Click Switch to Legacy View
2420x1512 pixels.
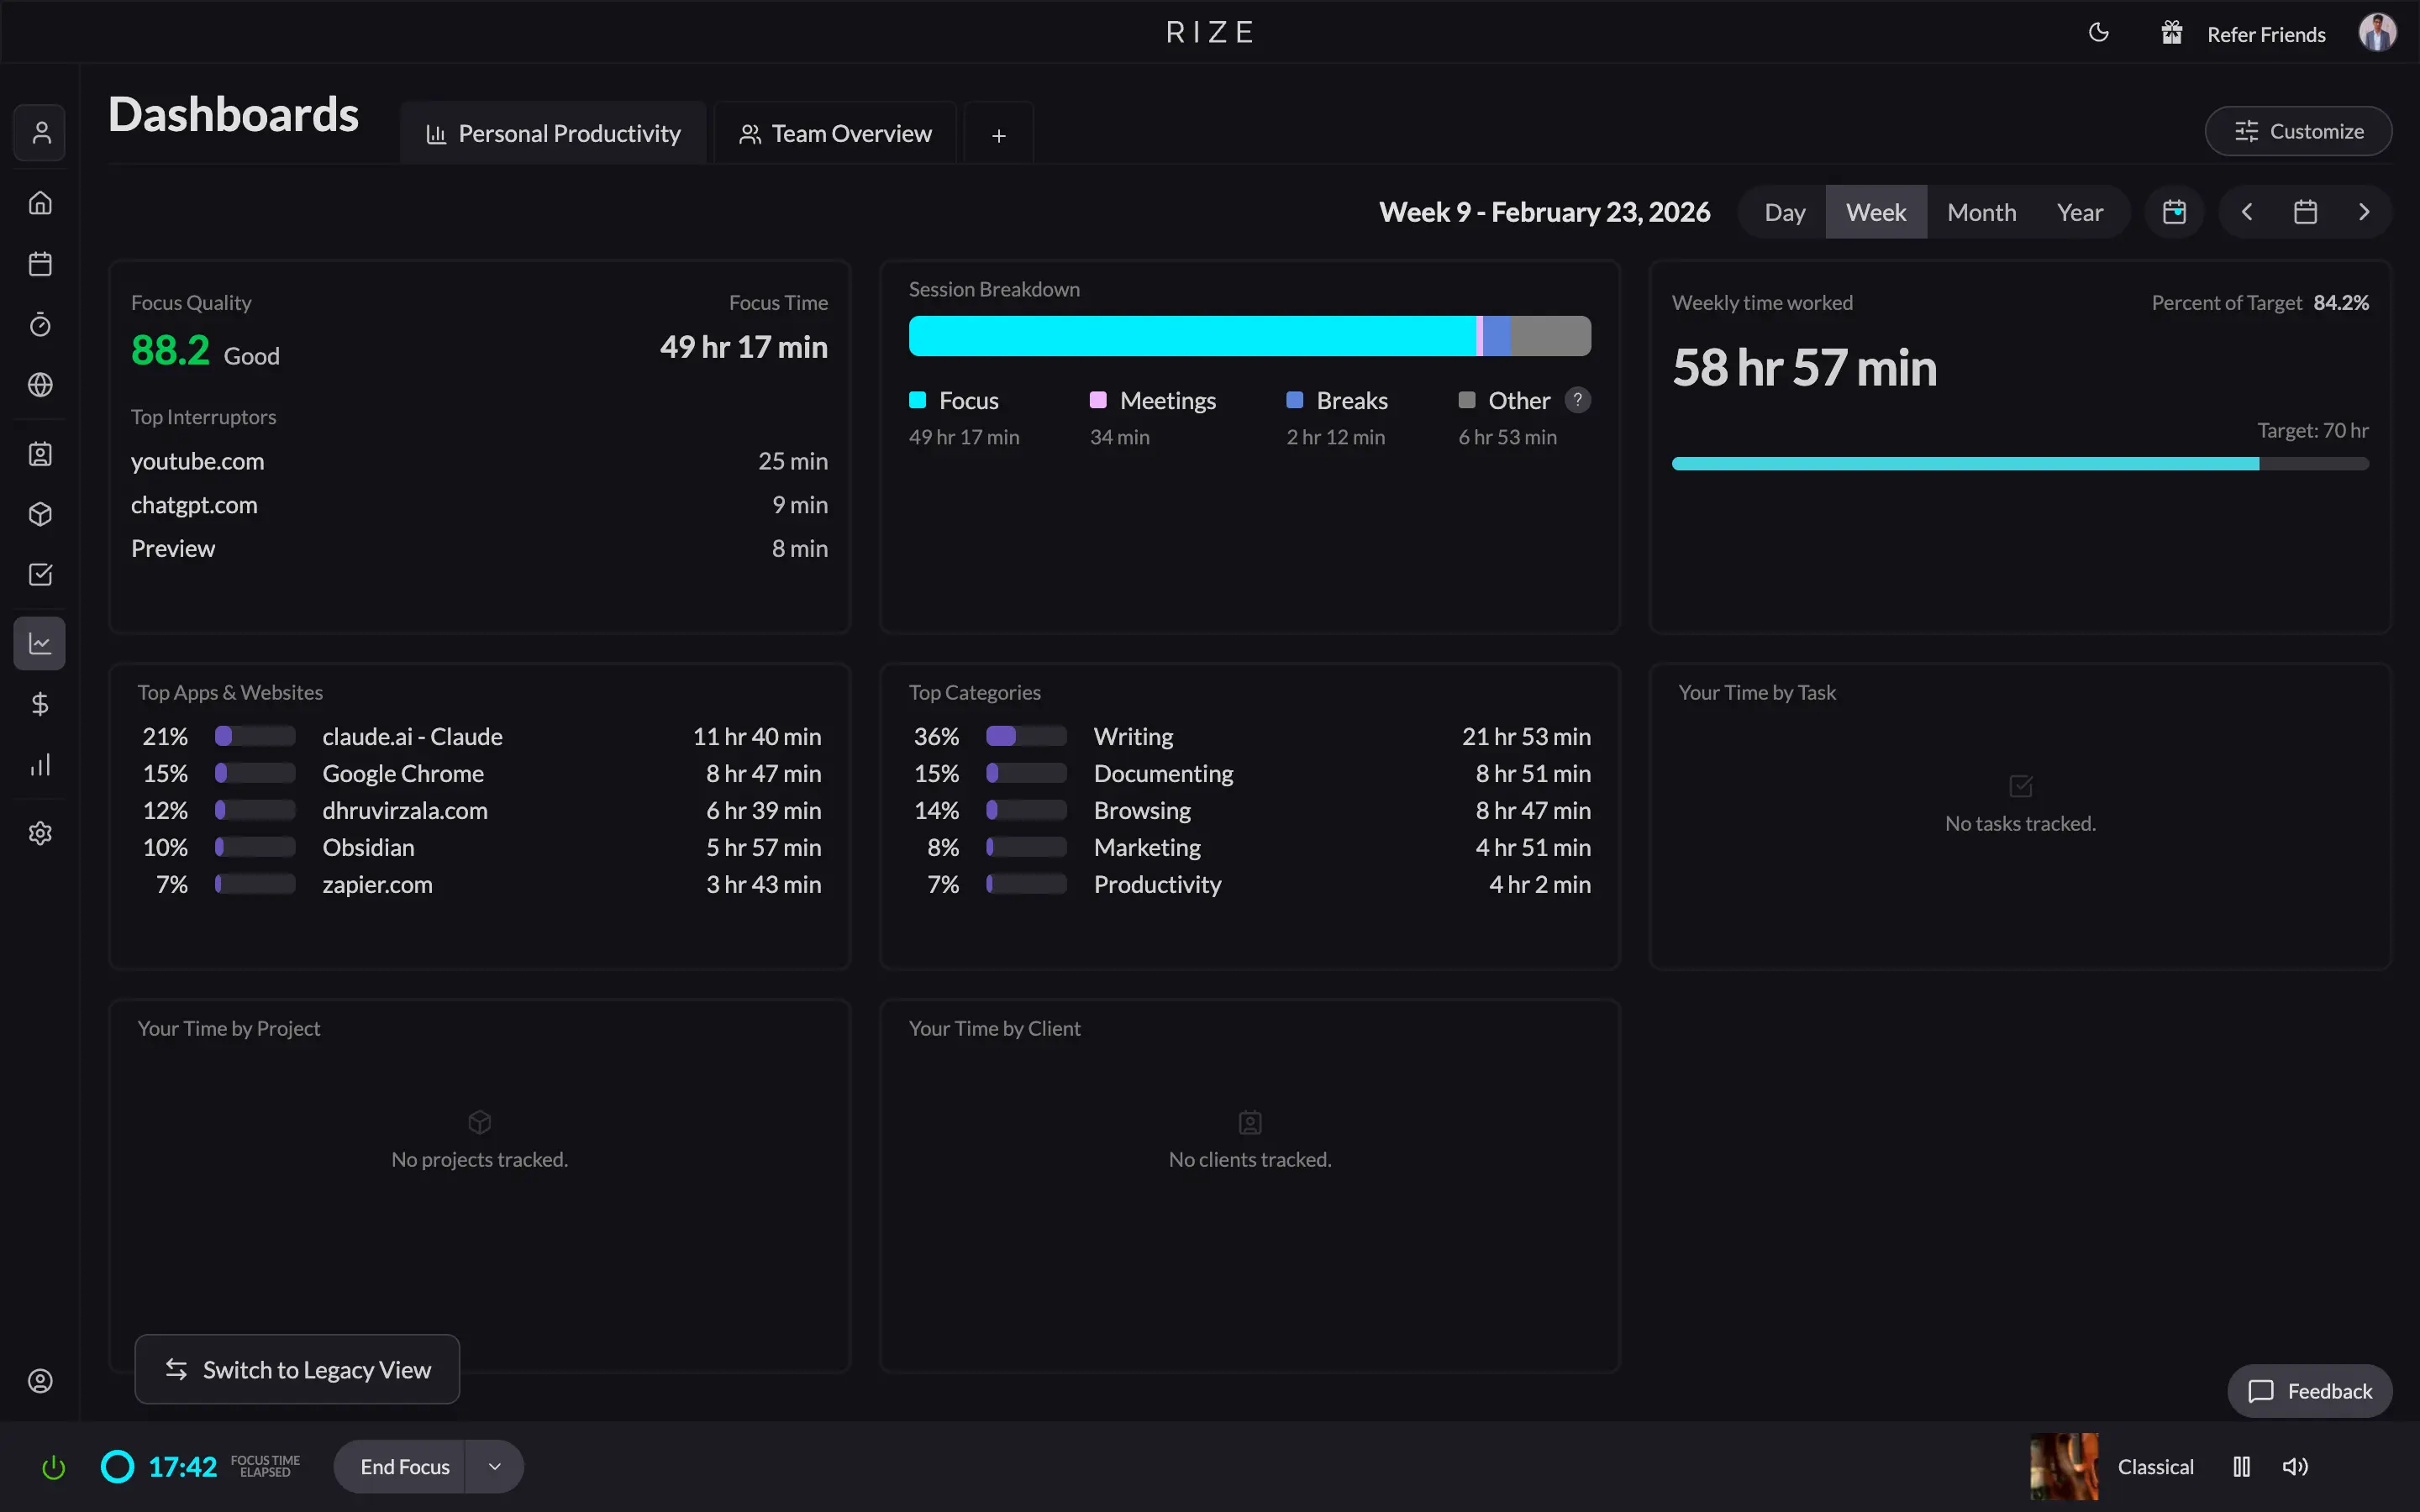tap(296, 1369)
